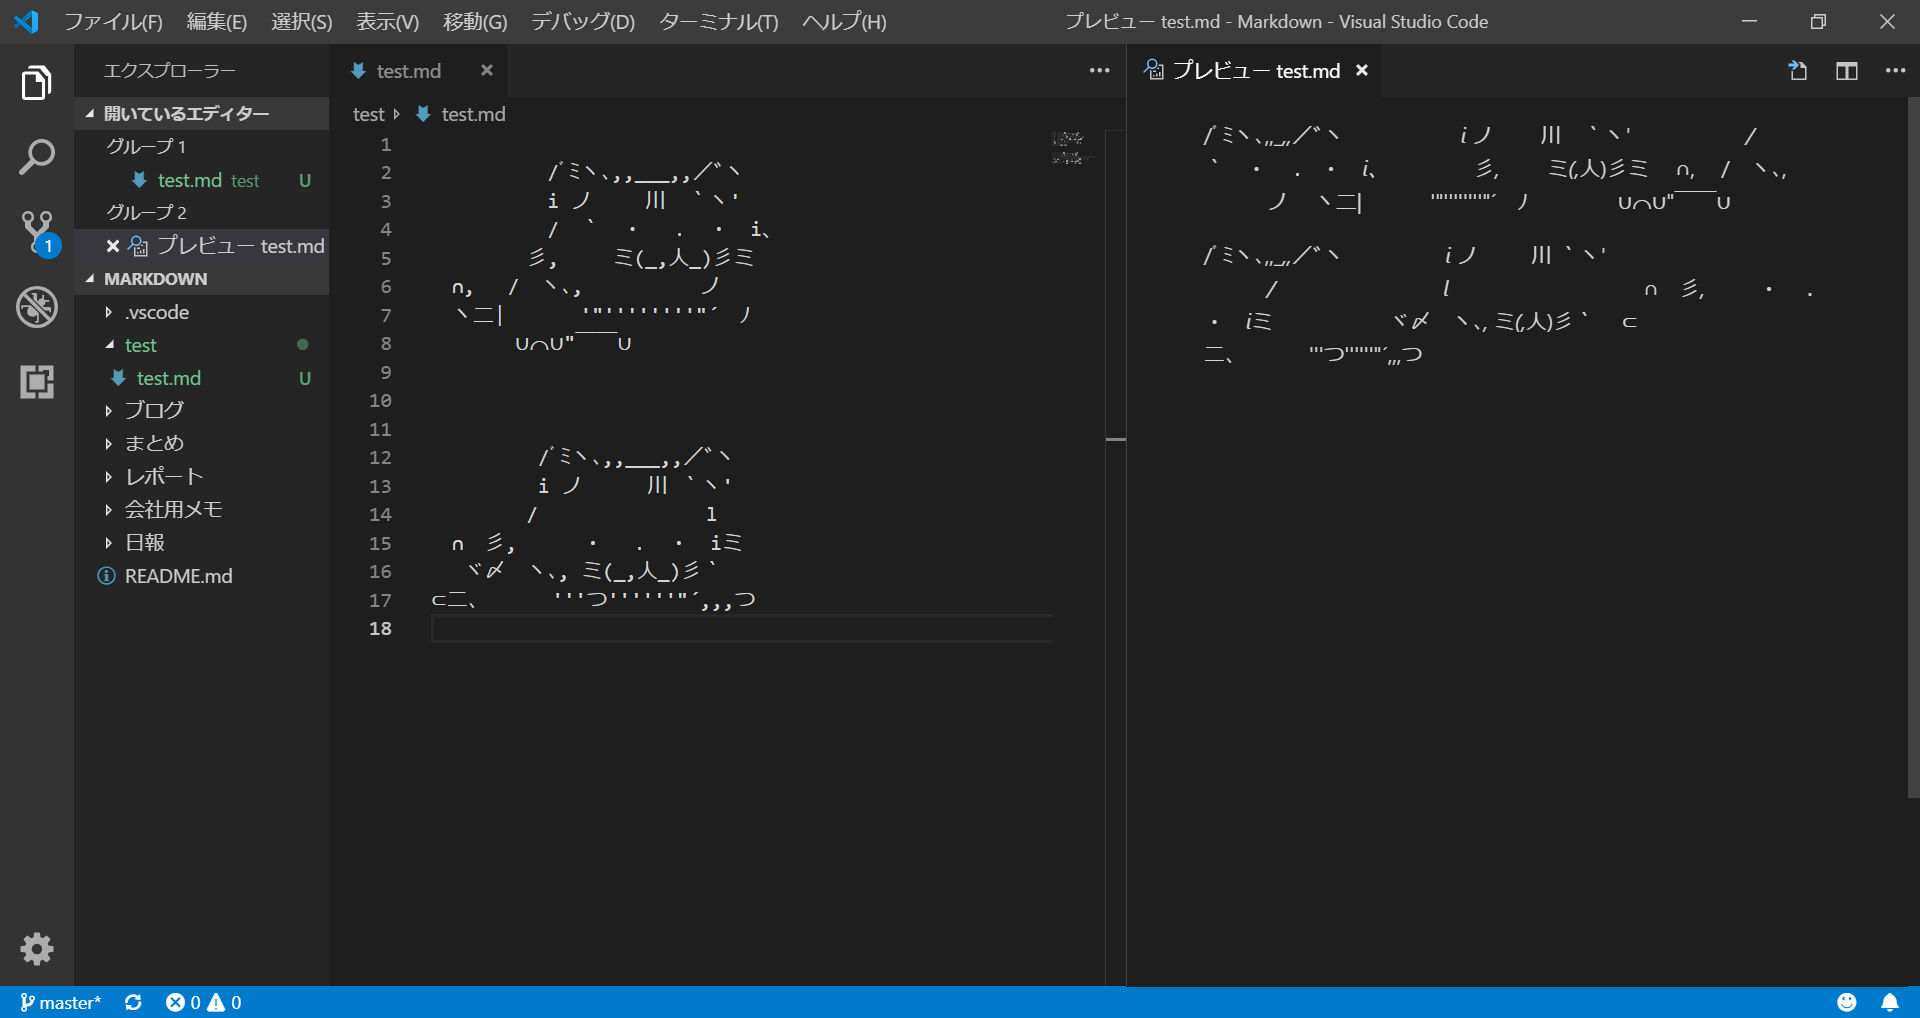Open README.md in the explorer
Image resolution: width=1920 pixels, height=1018 pixels.
[x=201, y=576]
